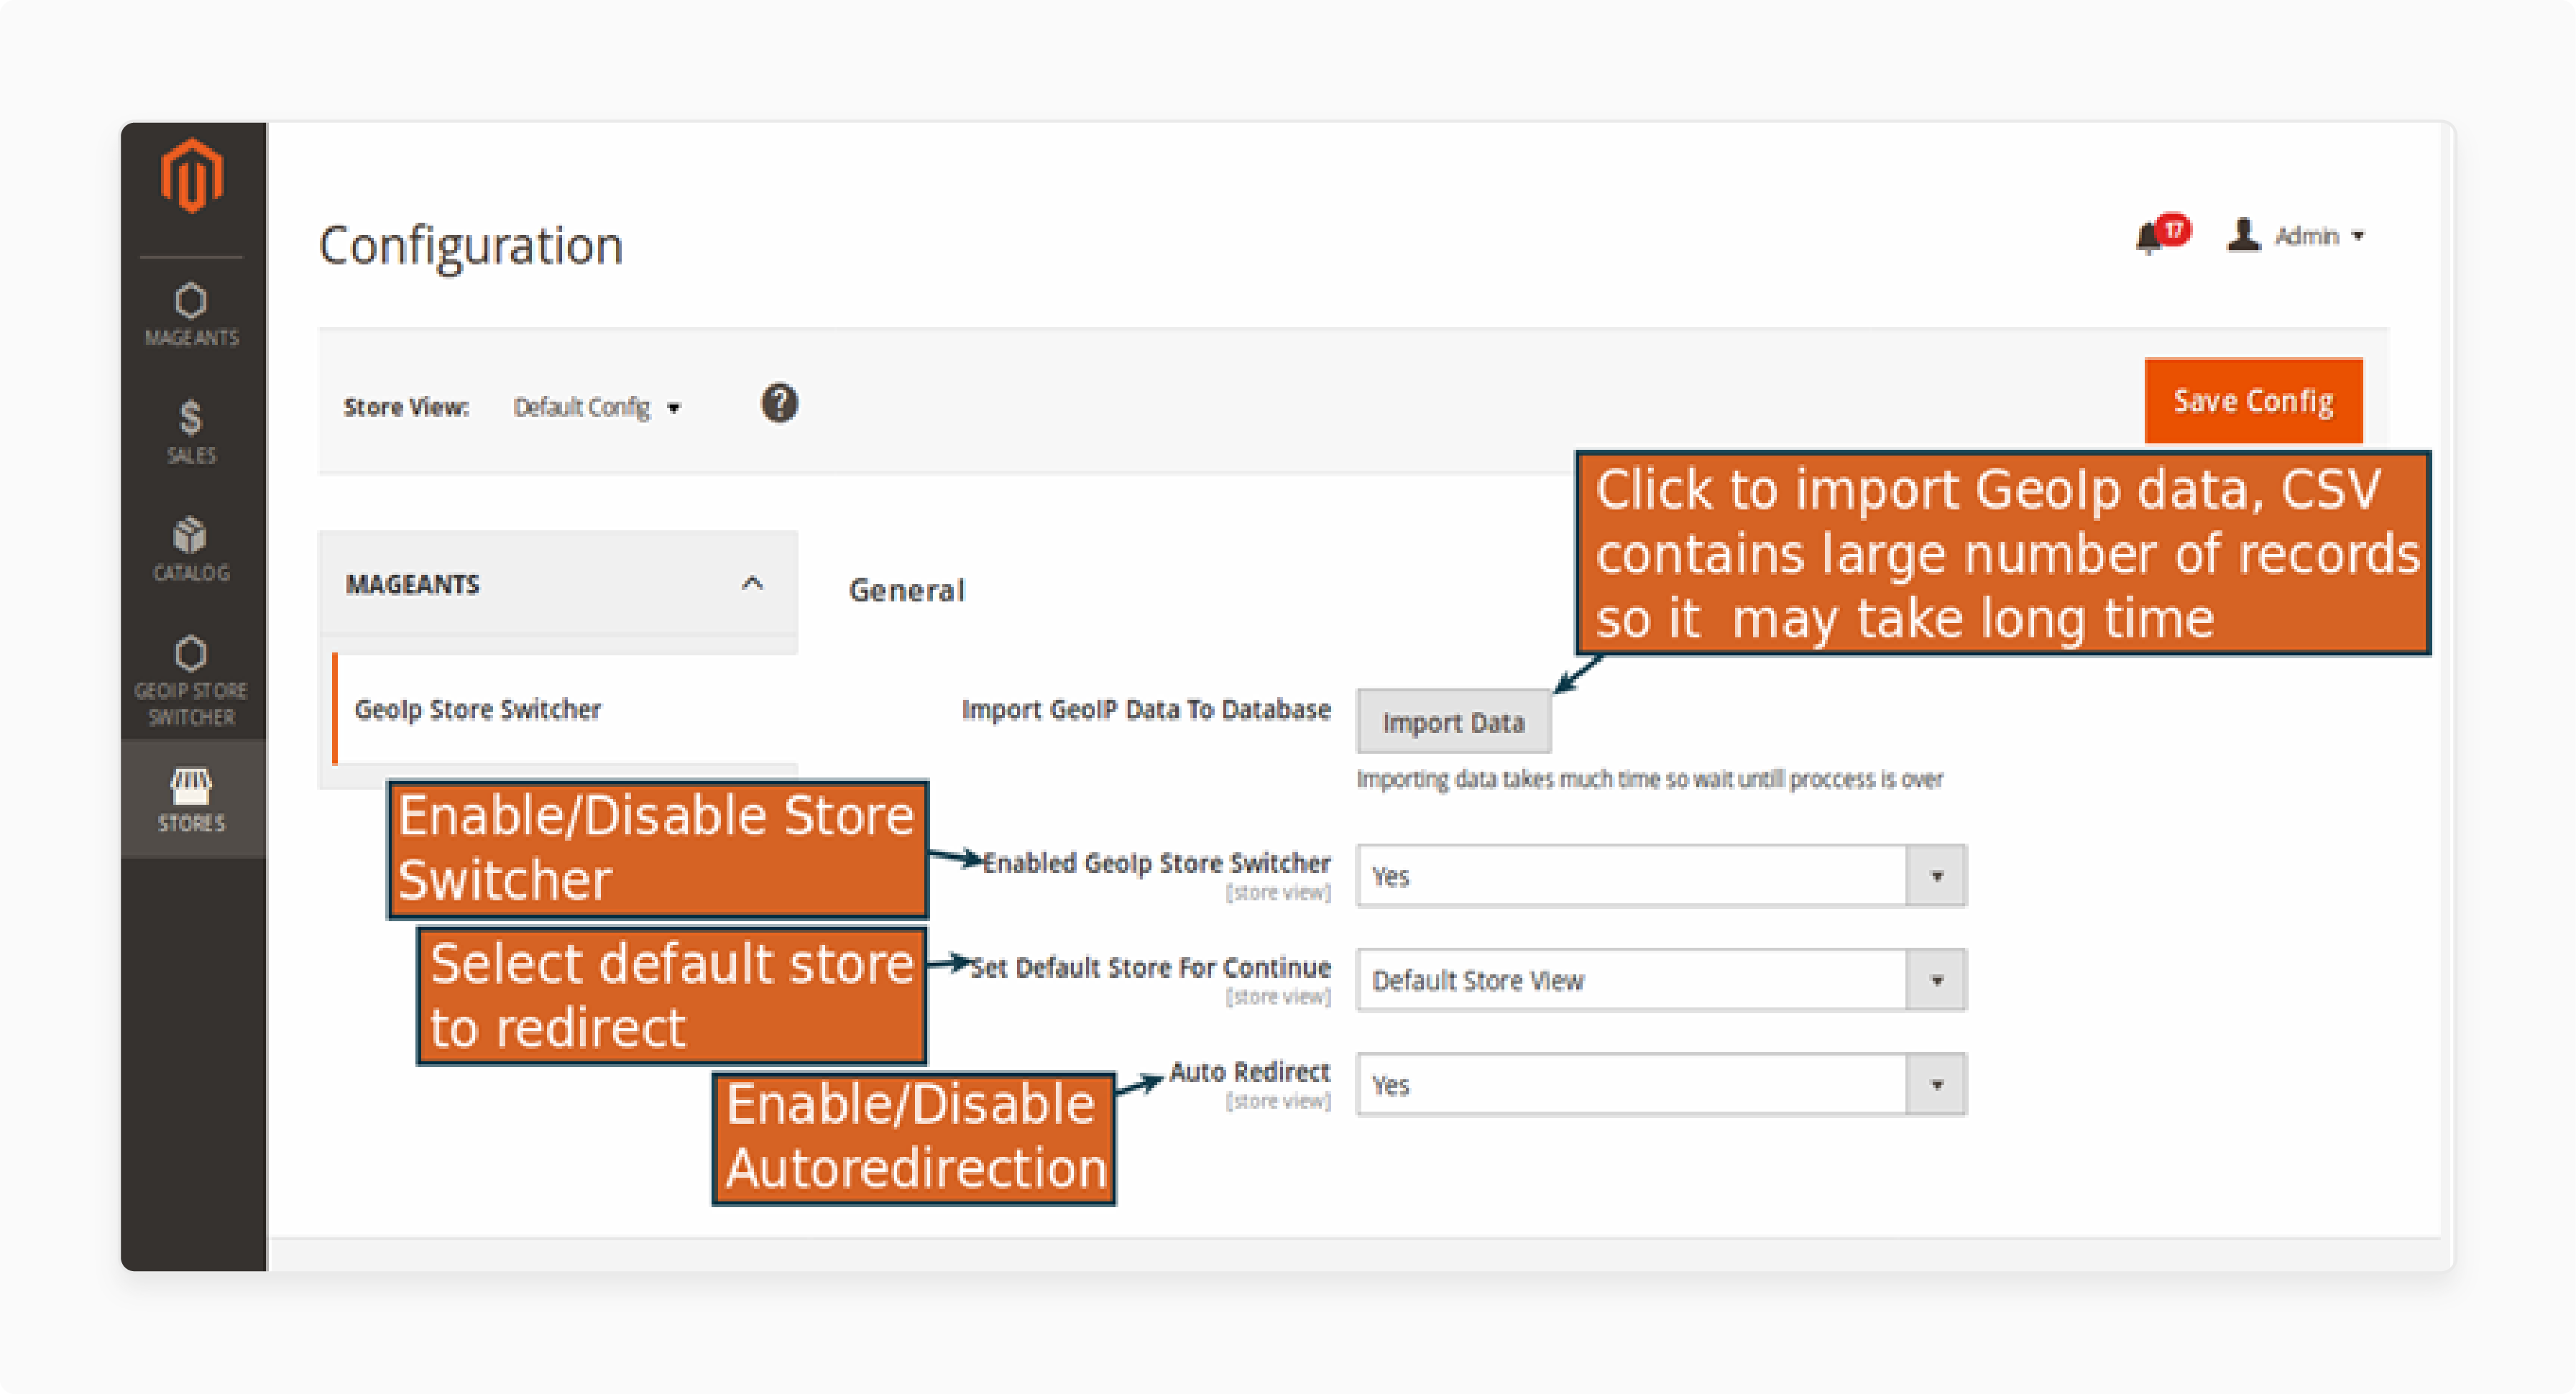Image resolution: width=2576 pixels, height=1394 pixels.
Task: Open the Mageants sidebar menu
Action: pos(191,315)
